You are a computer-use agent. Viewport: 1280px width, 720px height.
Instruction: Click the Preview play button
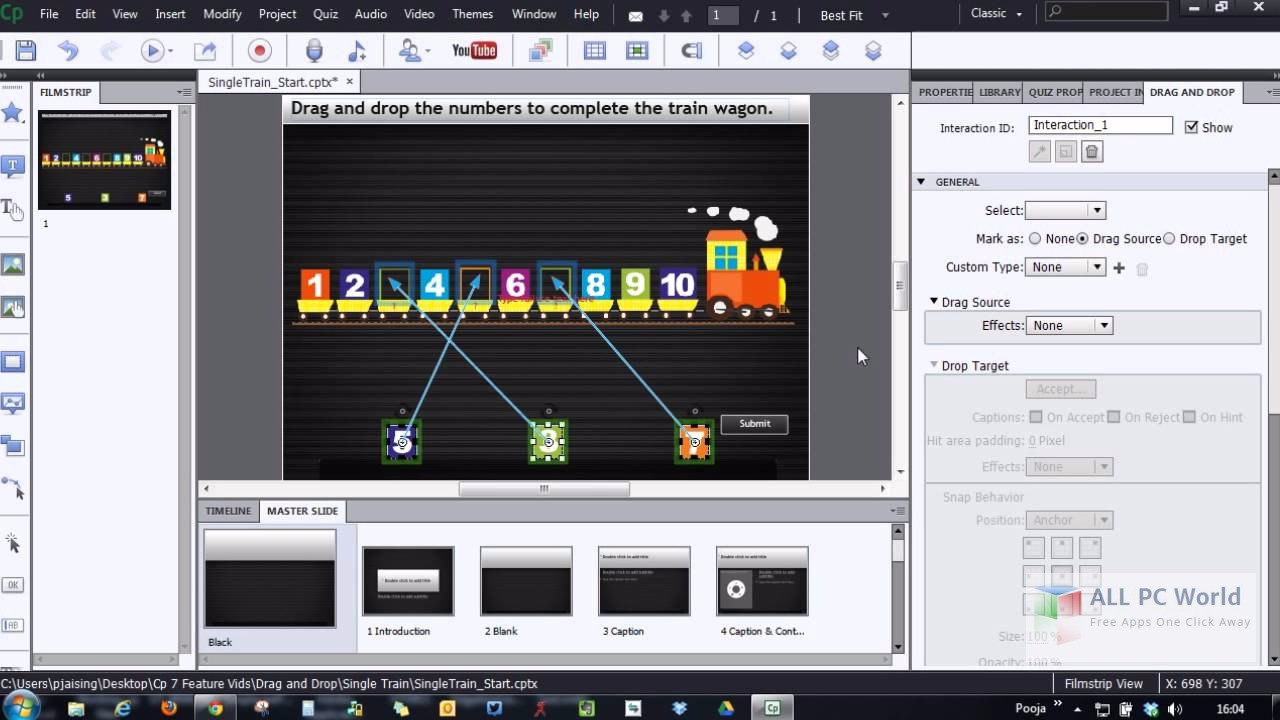(152, 50)
